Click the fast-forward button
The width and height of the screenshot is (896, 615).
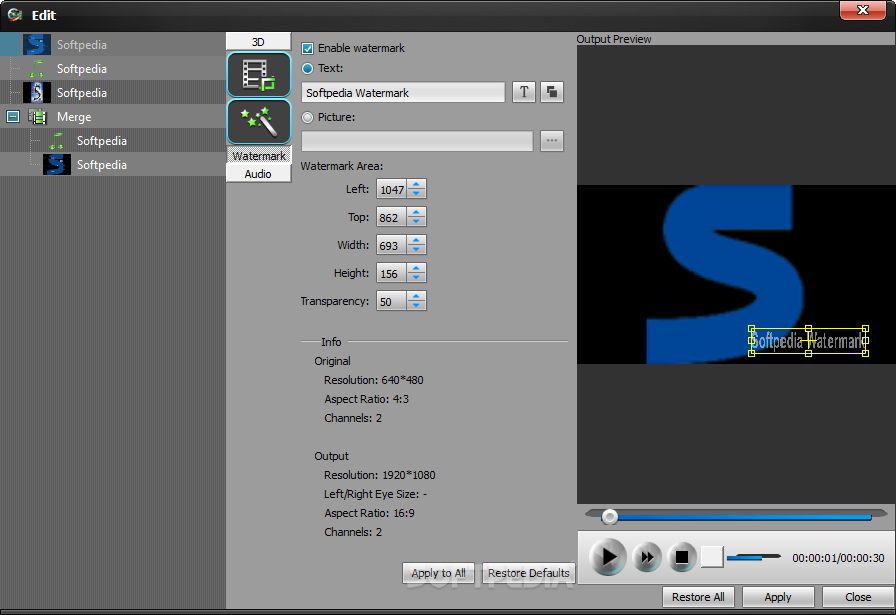pyautogui.click(x=647, y=557)
